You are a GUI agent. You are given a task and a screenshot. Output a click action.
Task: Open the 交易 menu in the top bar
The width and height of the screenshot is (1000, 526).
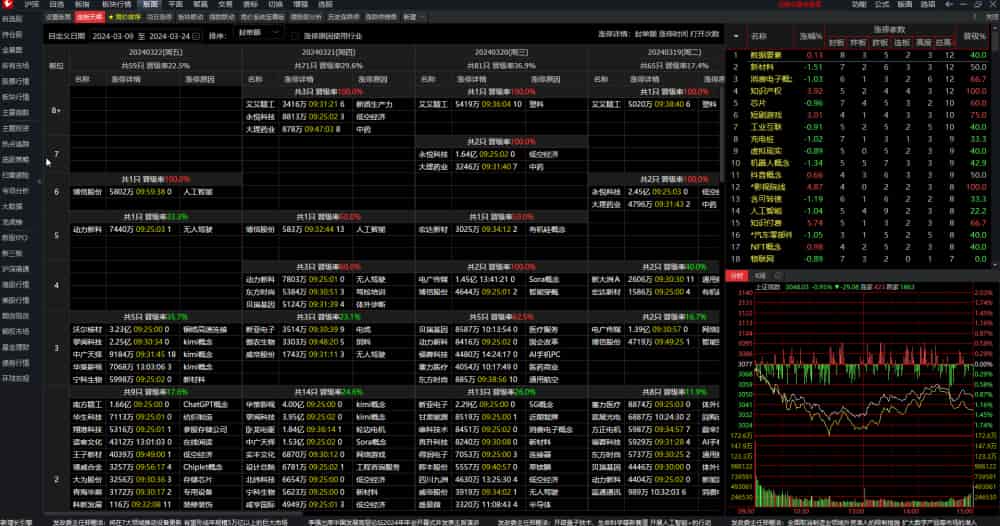tap(225, 4)
